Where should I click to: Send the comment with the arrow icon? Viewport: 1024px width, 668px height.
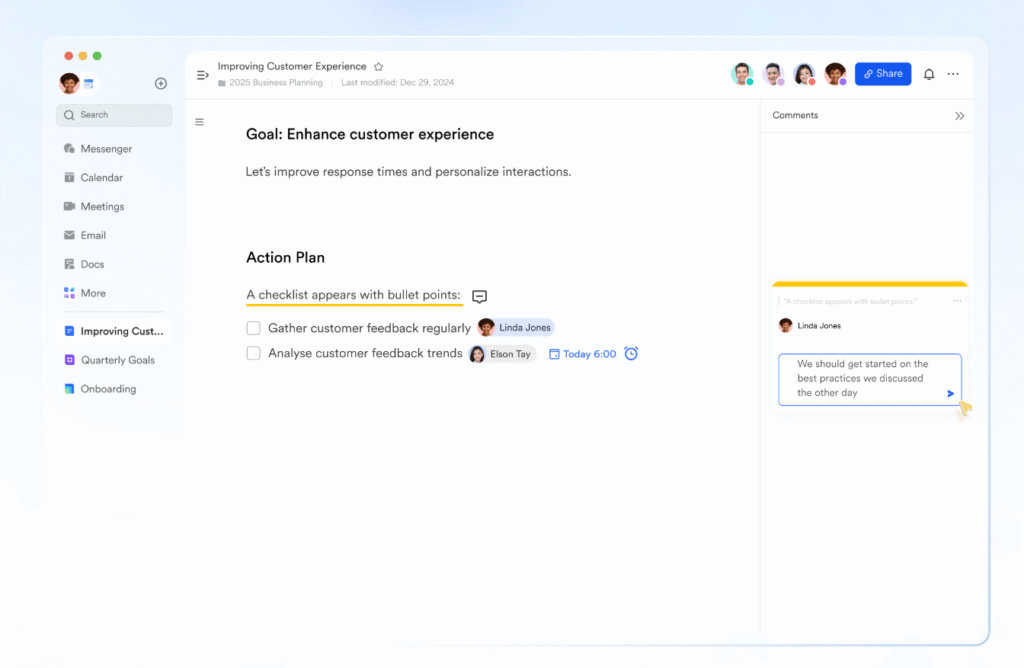tap(950, 394)
